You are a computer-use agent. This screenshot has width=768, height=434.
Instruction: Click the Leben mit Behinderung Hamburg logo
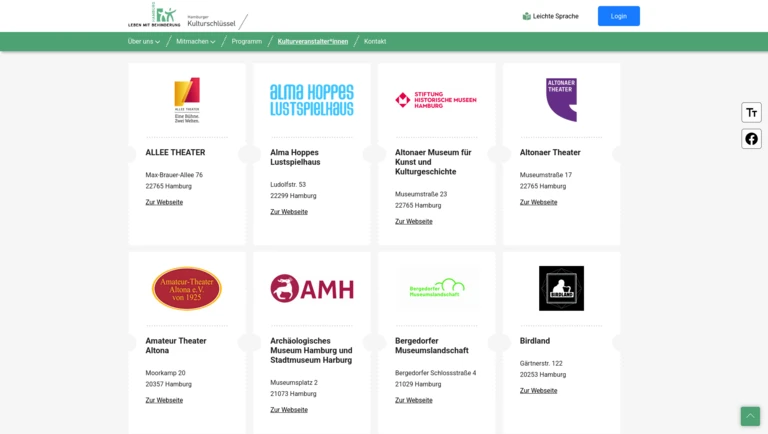154,15
